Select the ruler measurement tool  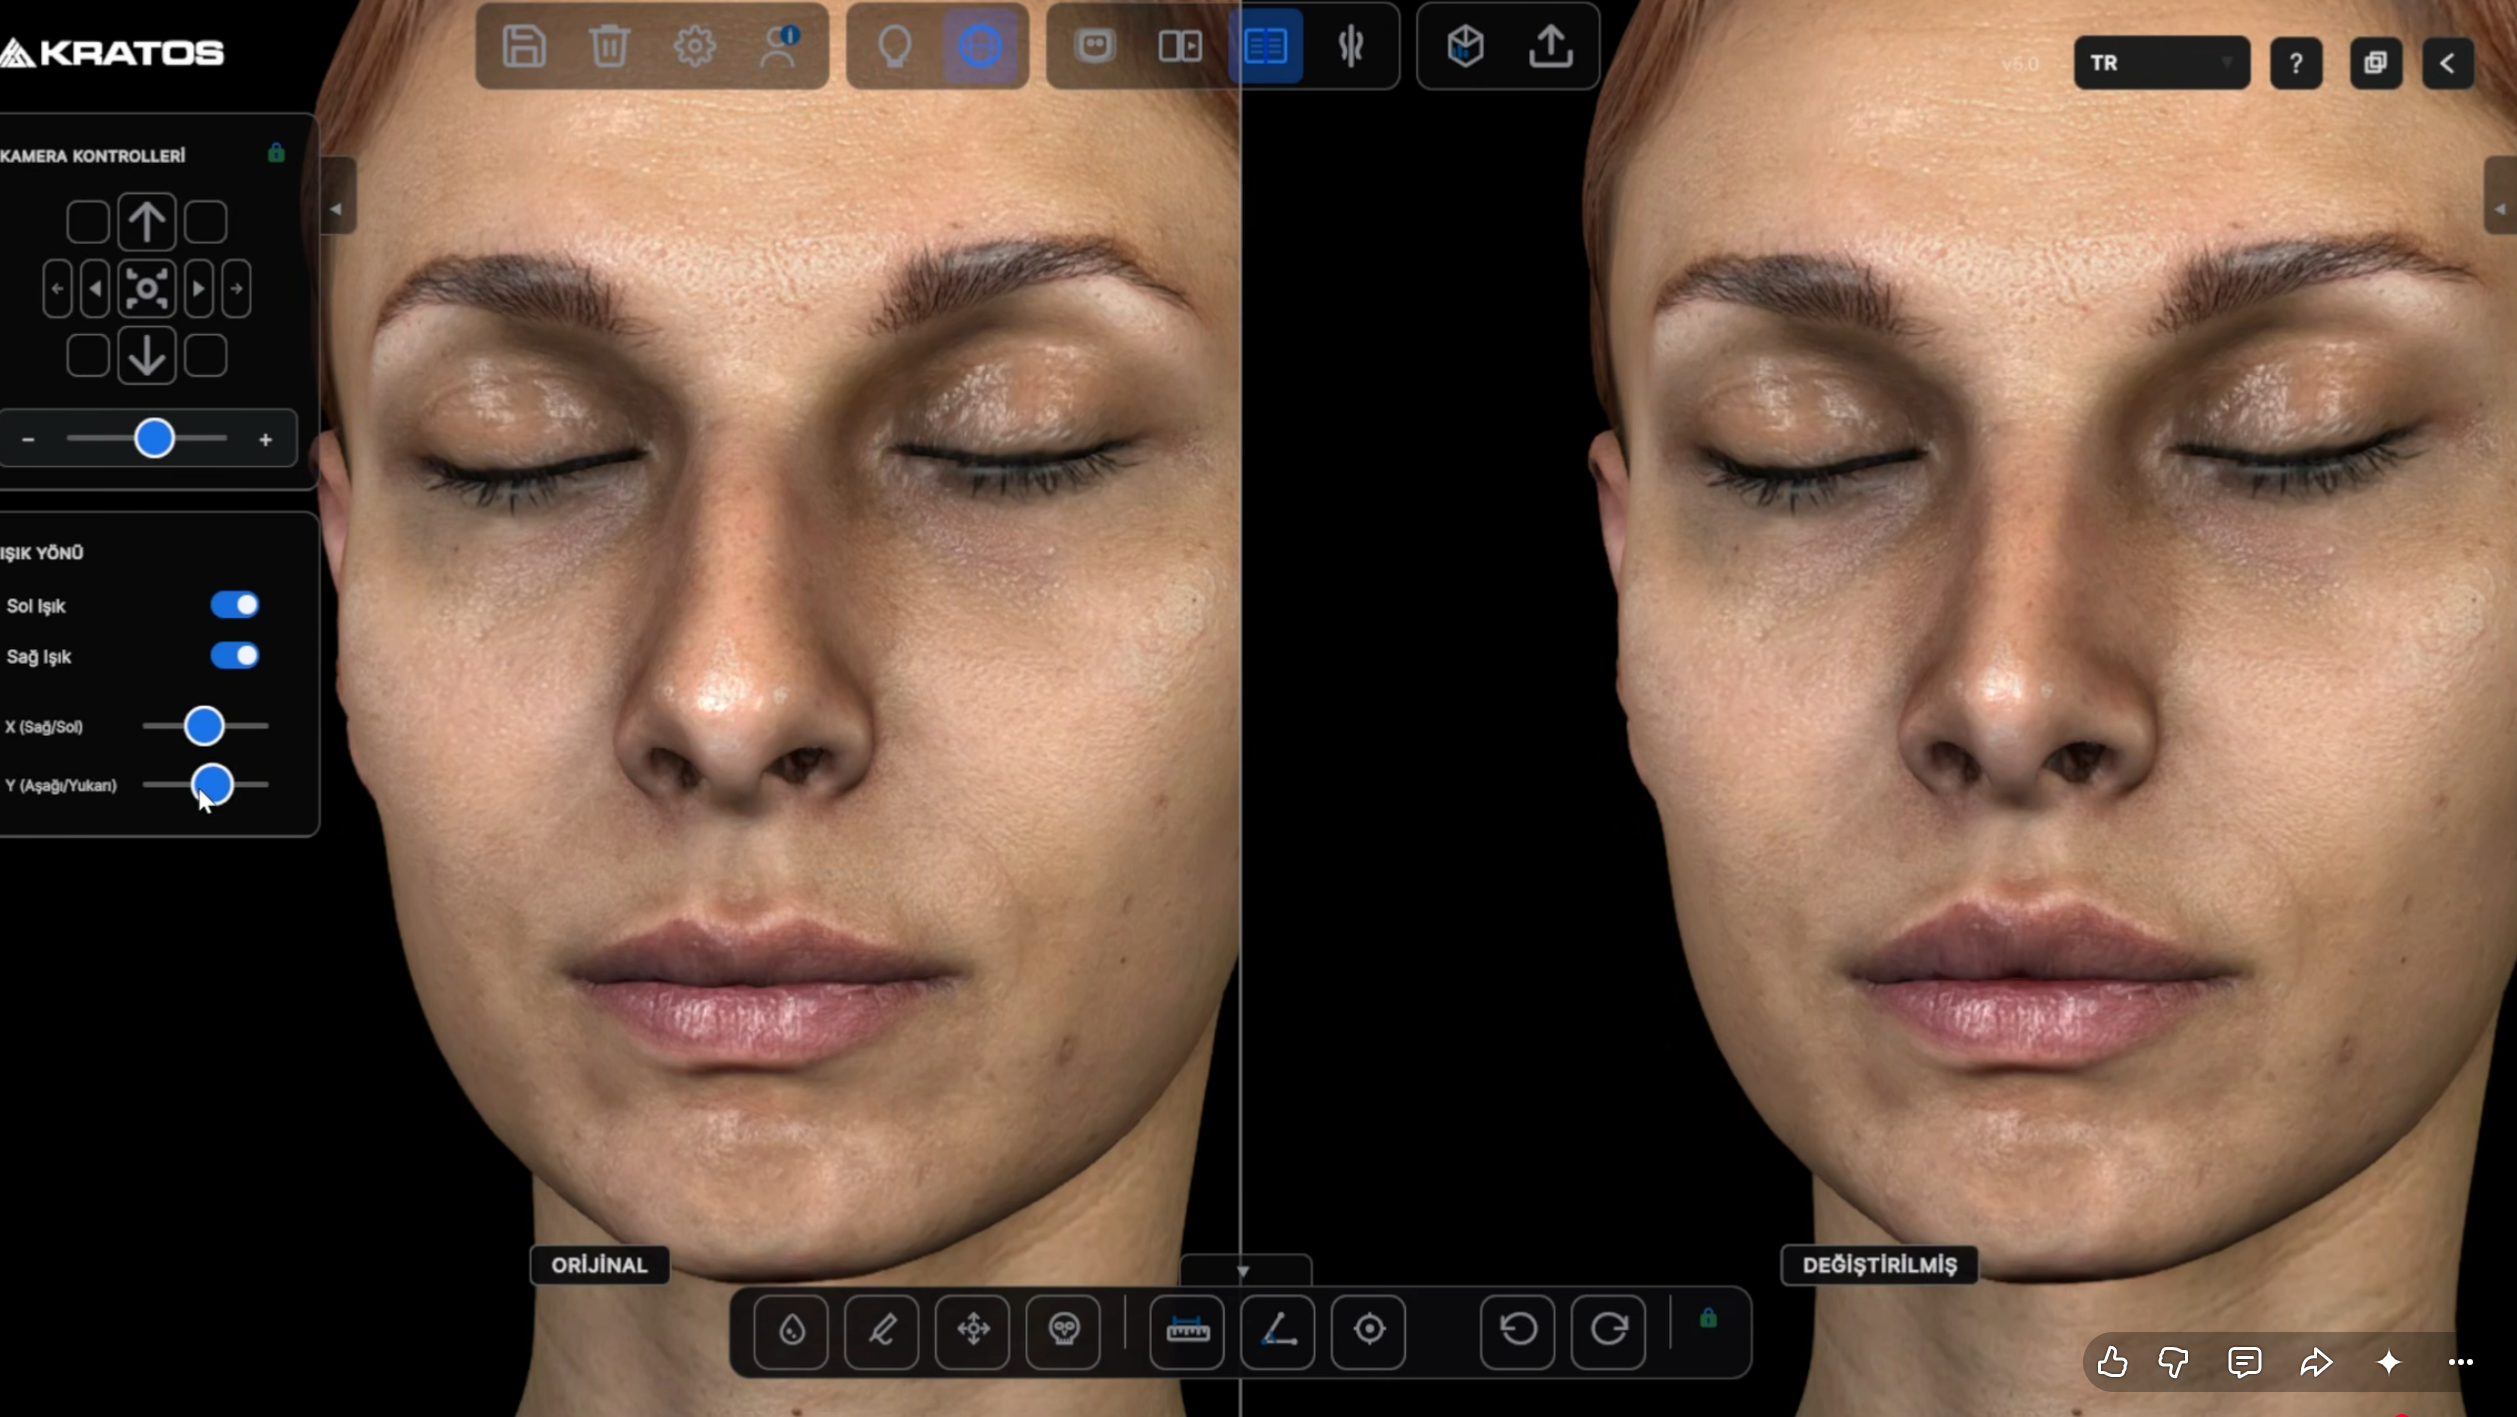[1187, 1331]
